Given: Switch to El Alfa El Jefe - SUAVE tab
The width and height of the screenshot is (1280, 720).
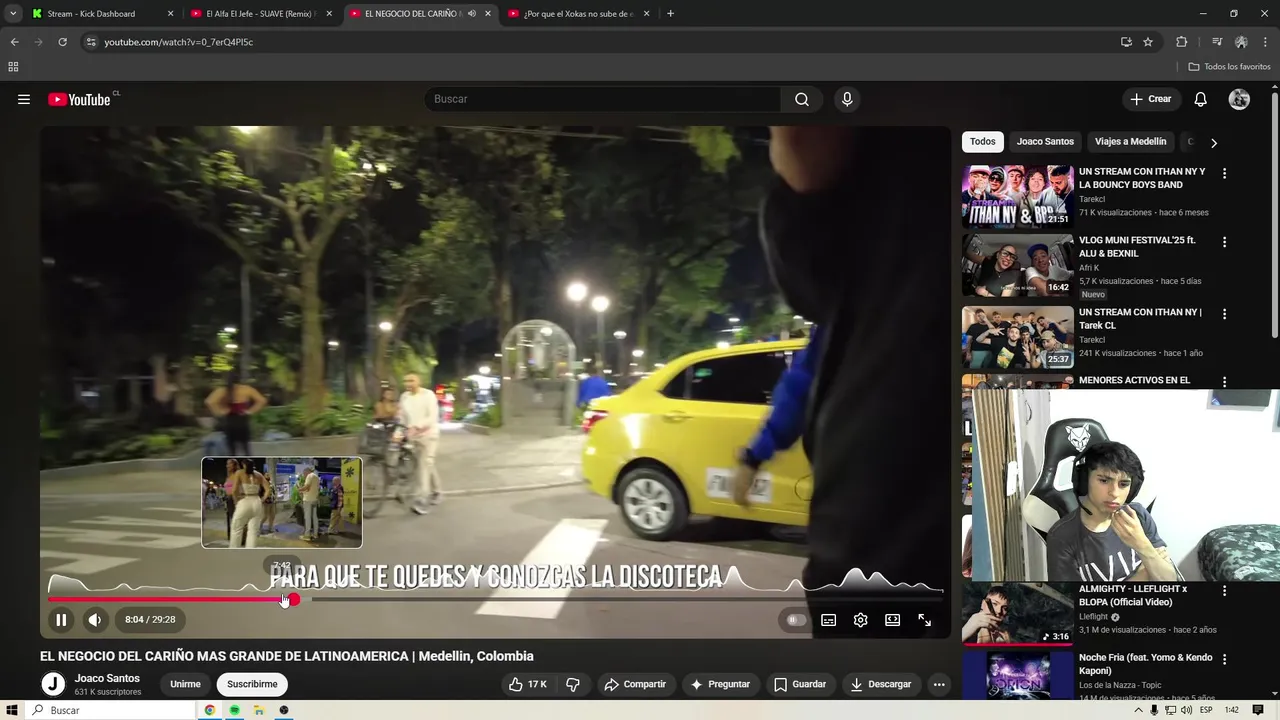Looking at the screenshot, I should 260,14.
